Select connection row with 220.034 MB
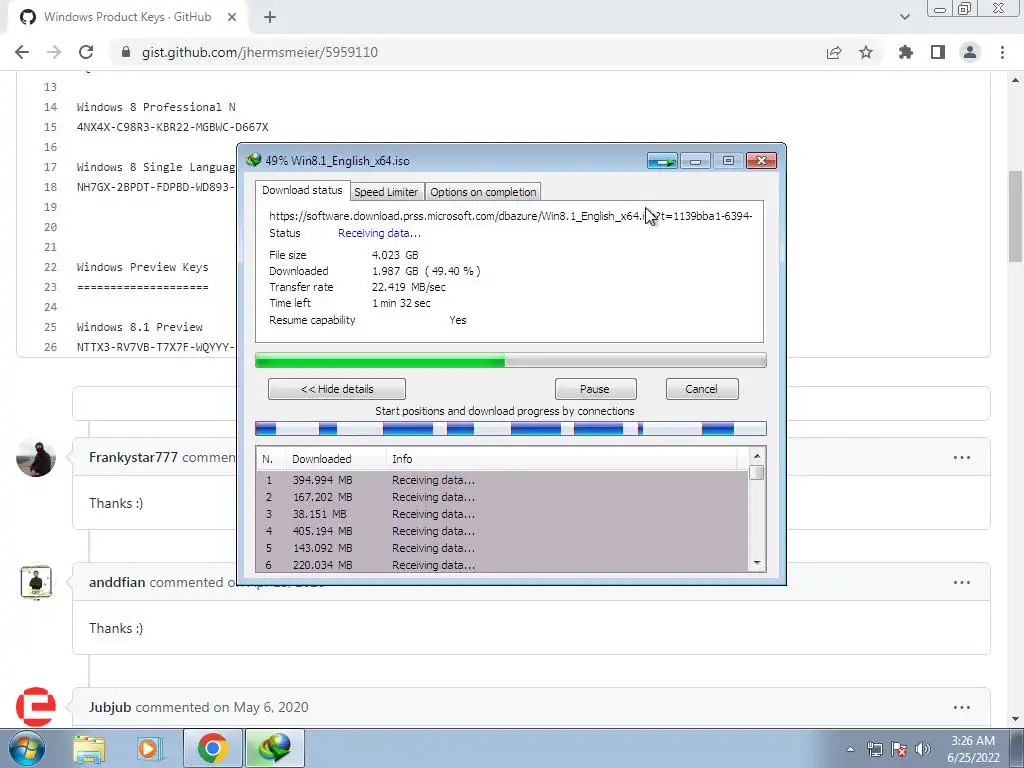Image resolution: width=1024 pixels, height=768 pixels. 502,564
